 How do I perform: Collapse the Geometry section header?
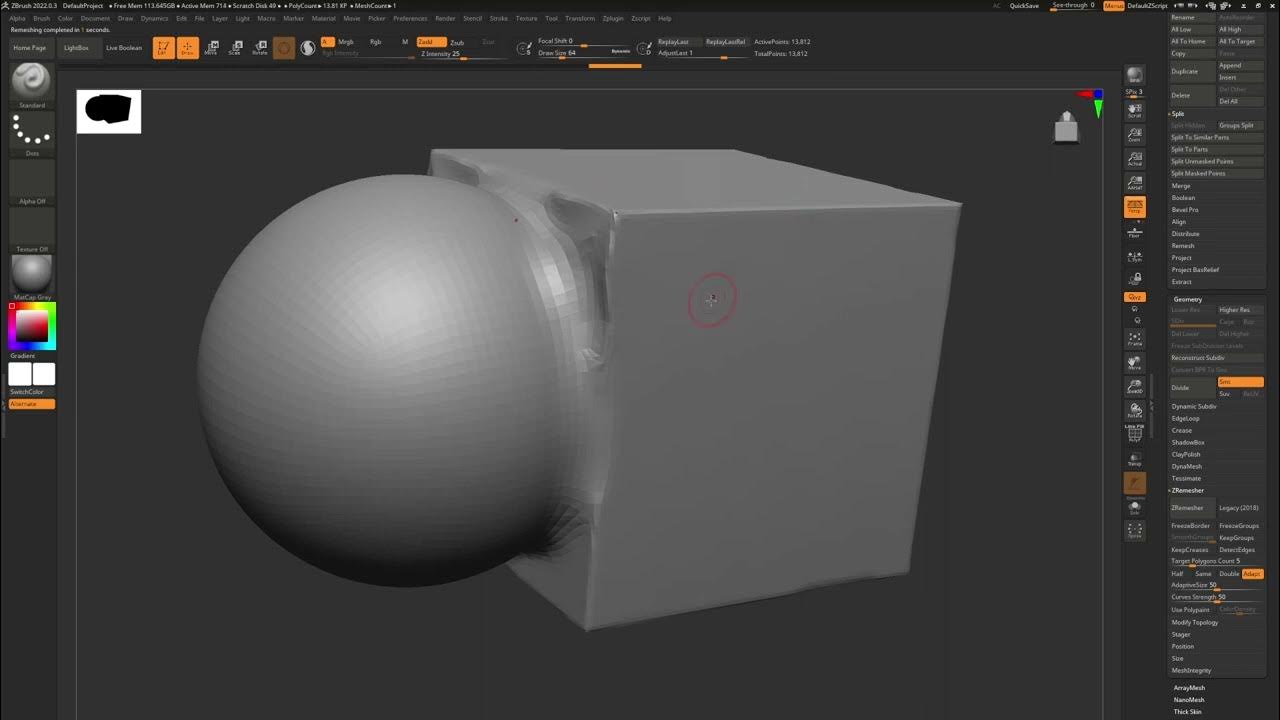[1188, 299]
